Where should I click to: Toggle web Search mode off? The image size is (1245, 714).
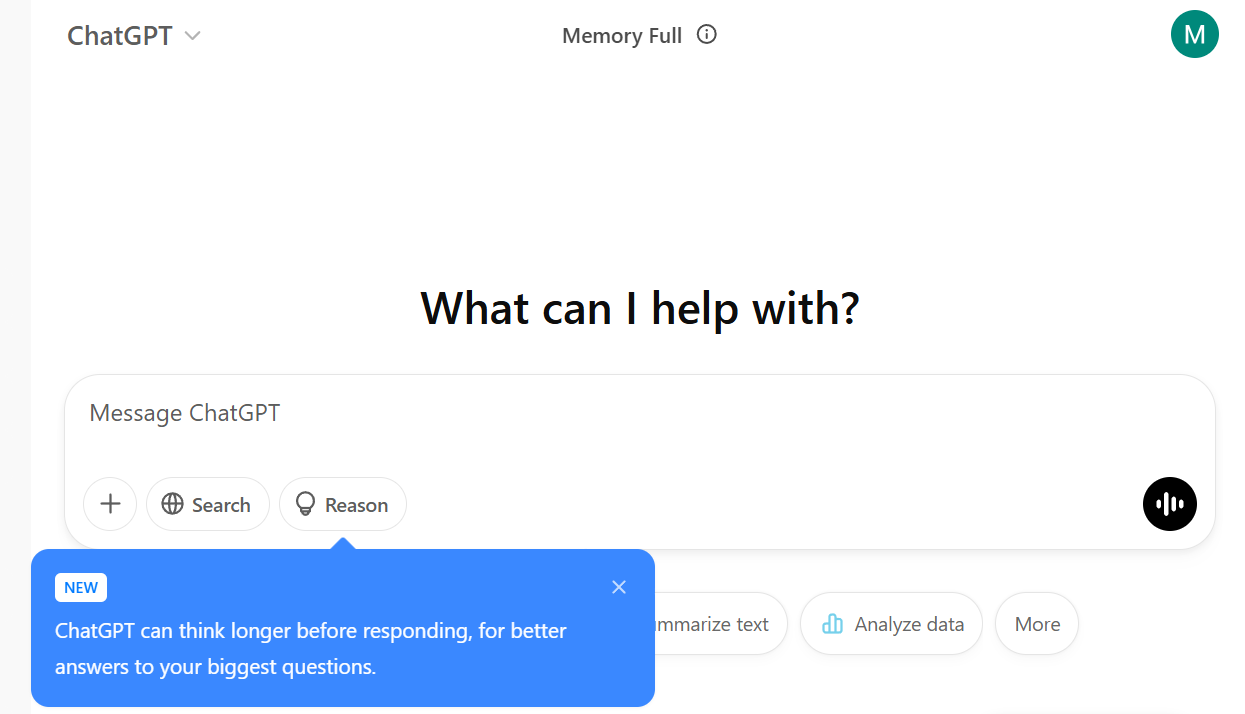click(207, 504)
